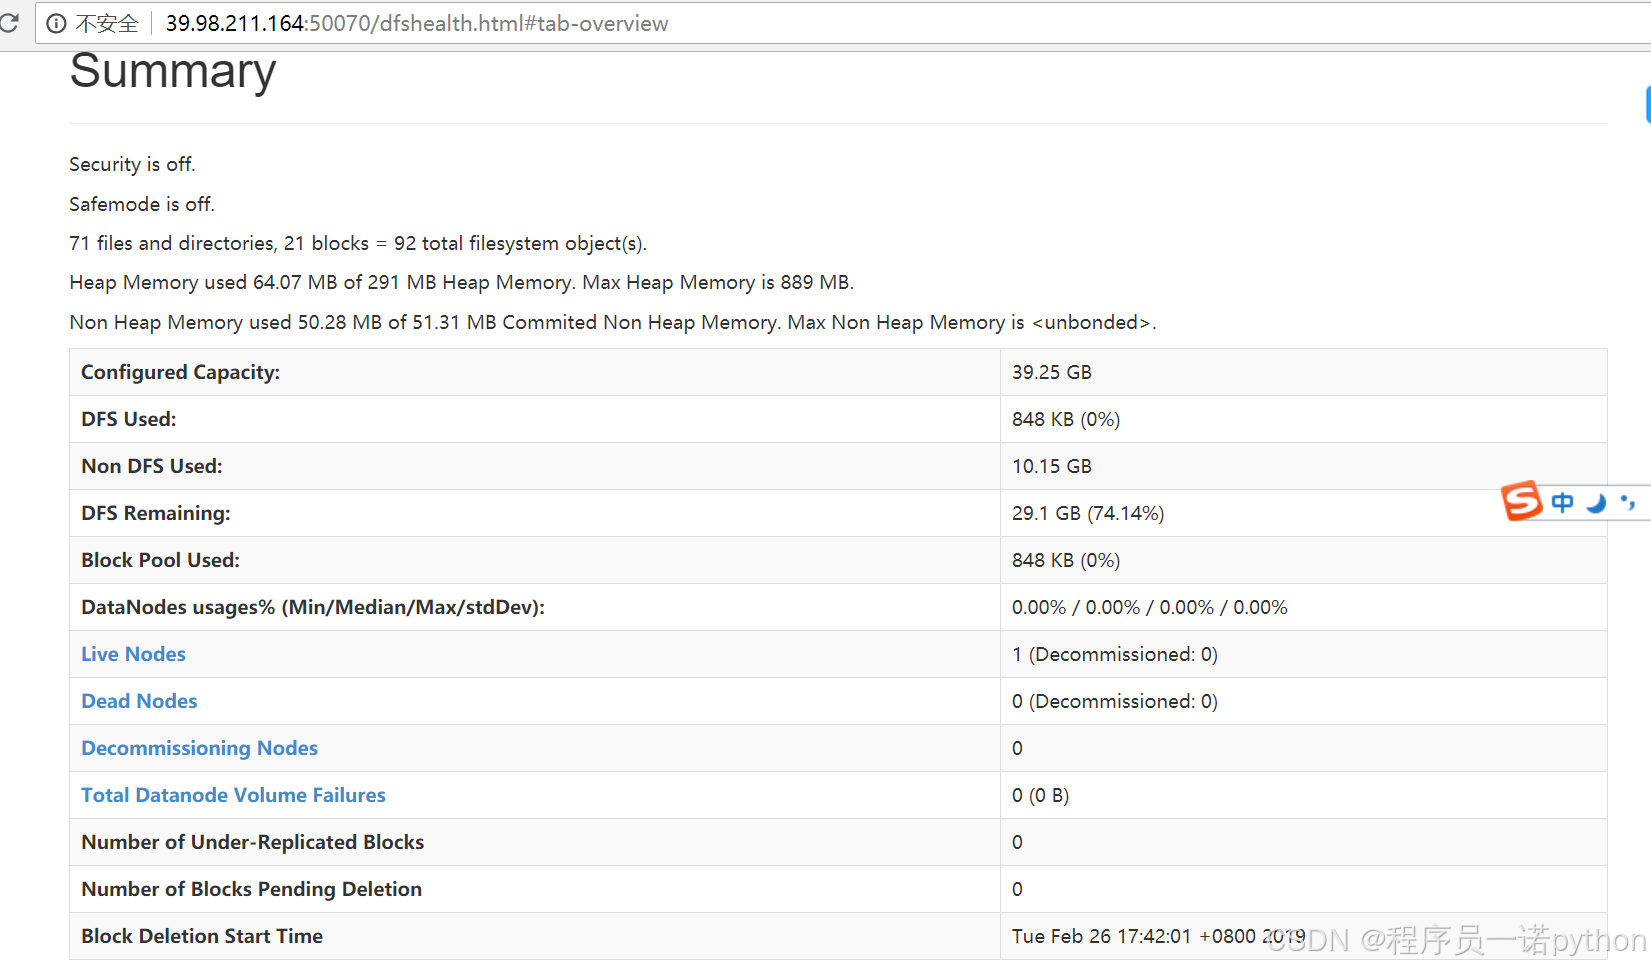Click the DataNodes usages% row label
This screenshot has height=970, width=1651.
click(x=313, y=607)
